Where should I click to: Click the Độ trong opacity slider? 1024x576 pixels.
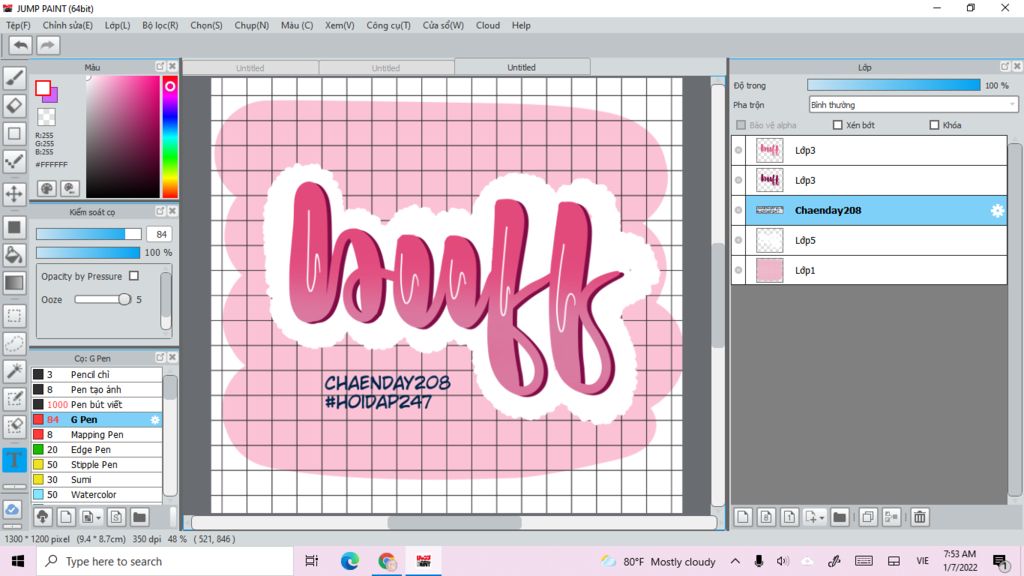[x=893, y=85]
